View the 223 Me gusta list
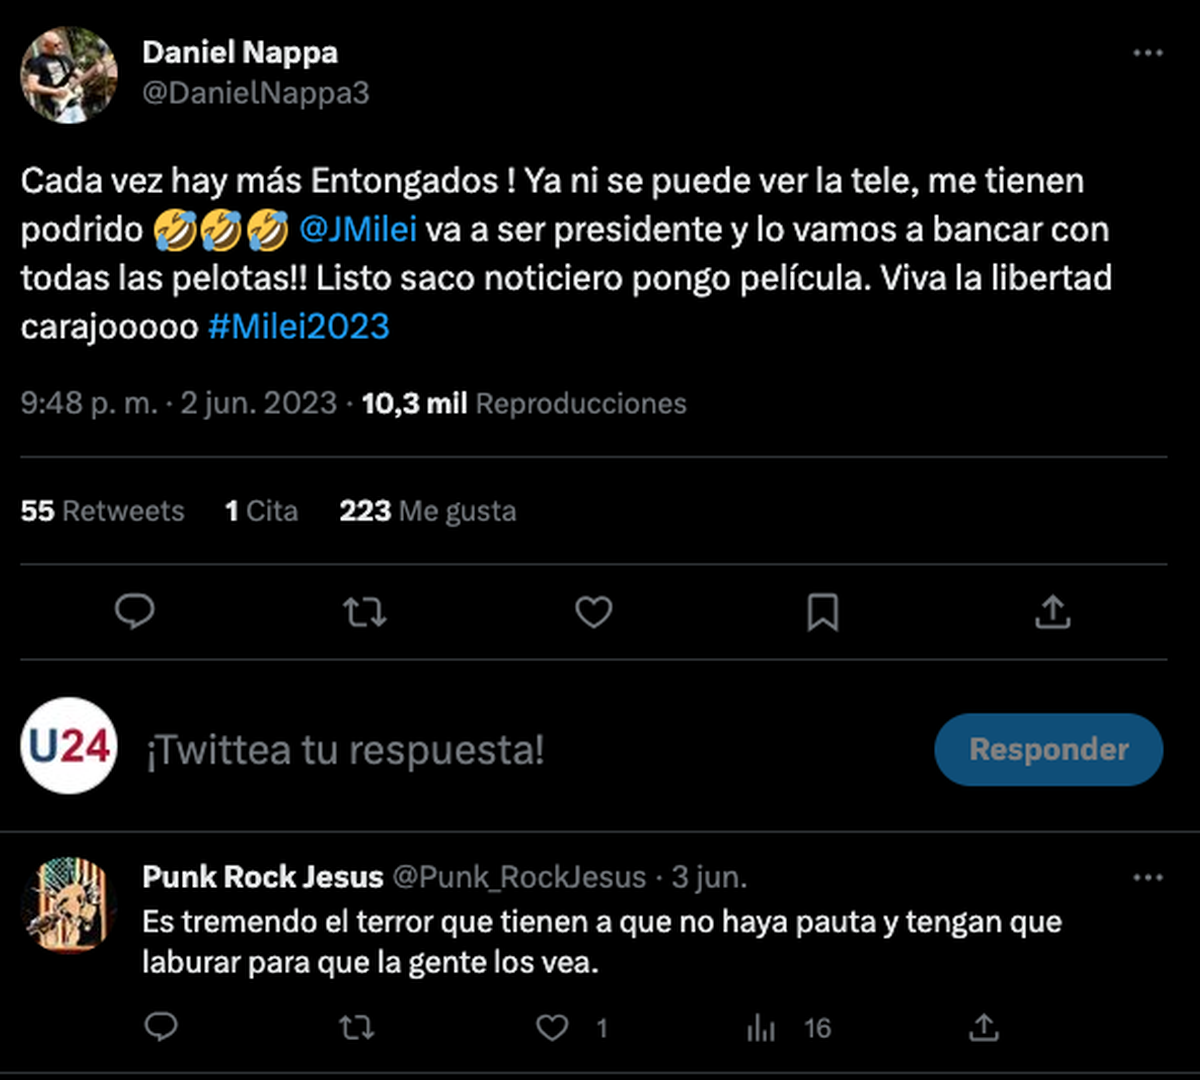Screen dimensions: 1200x1080 [428, 511]
